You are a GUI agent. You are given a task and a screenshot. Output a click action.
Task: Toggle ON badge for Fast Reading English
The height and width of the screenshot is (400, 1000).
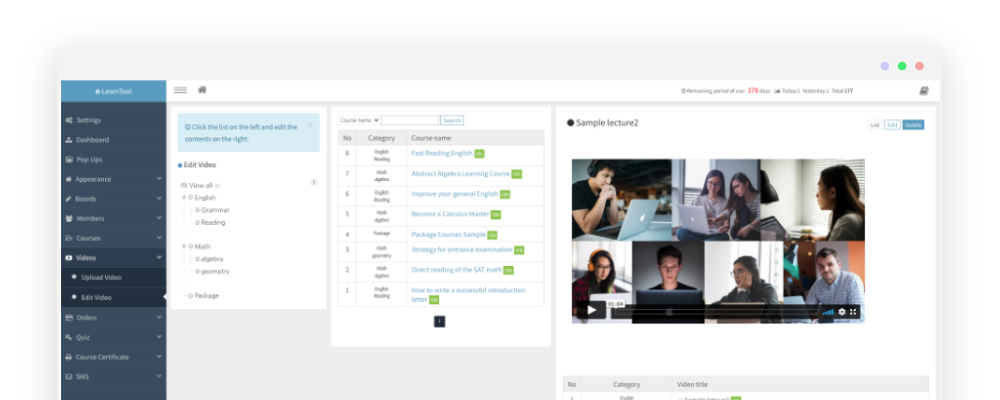480,154
